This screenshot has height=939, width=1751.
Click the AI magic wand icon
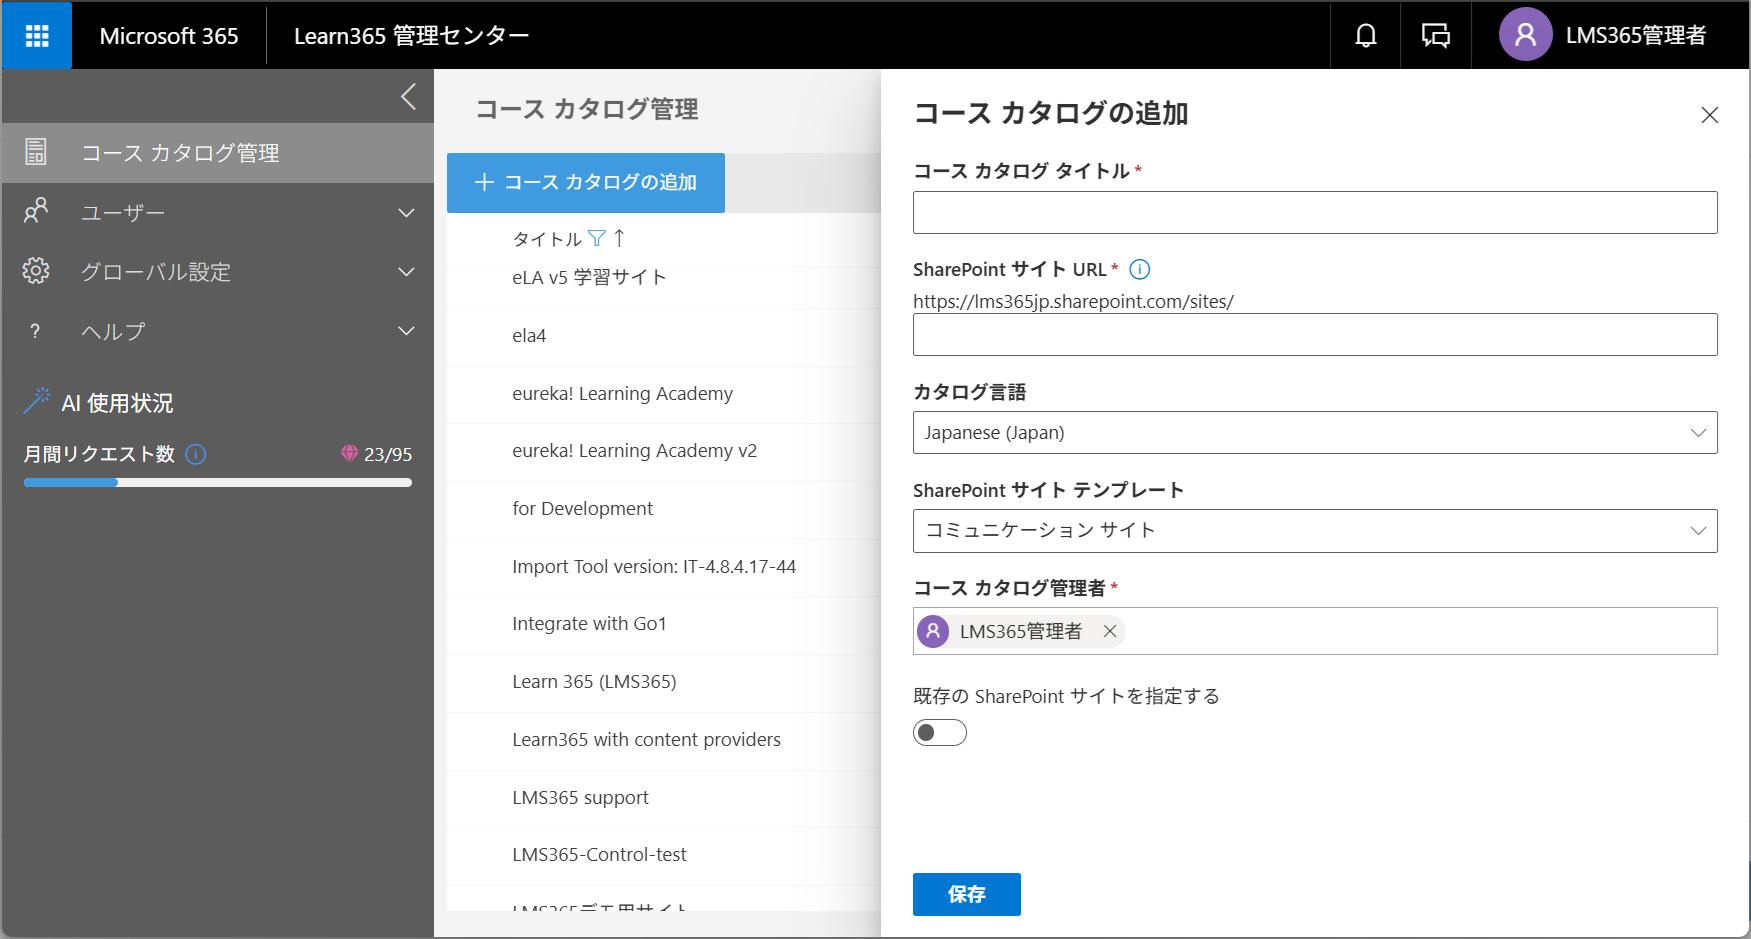coord(37,401)
